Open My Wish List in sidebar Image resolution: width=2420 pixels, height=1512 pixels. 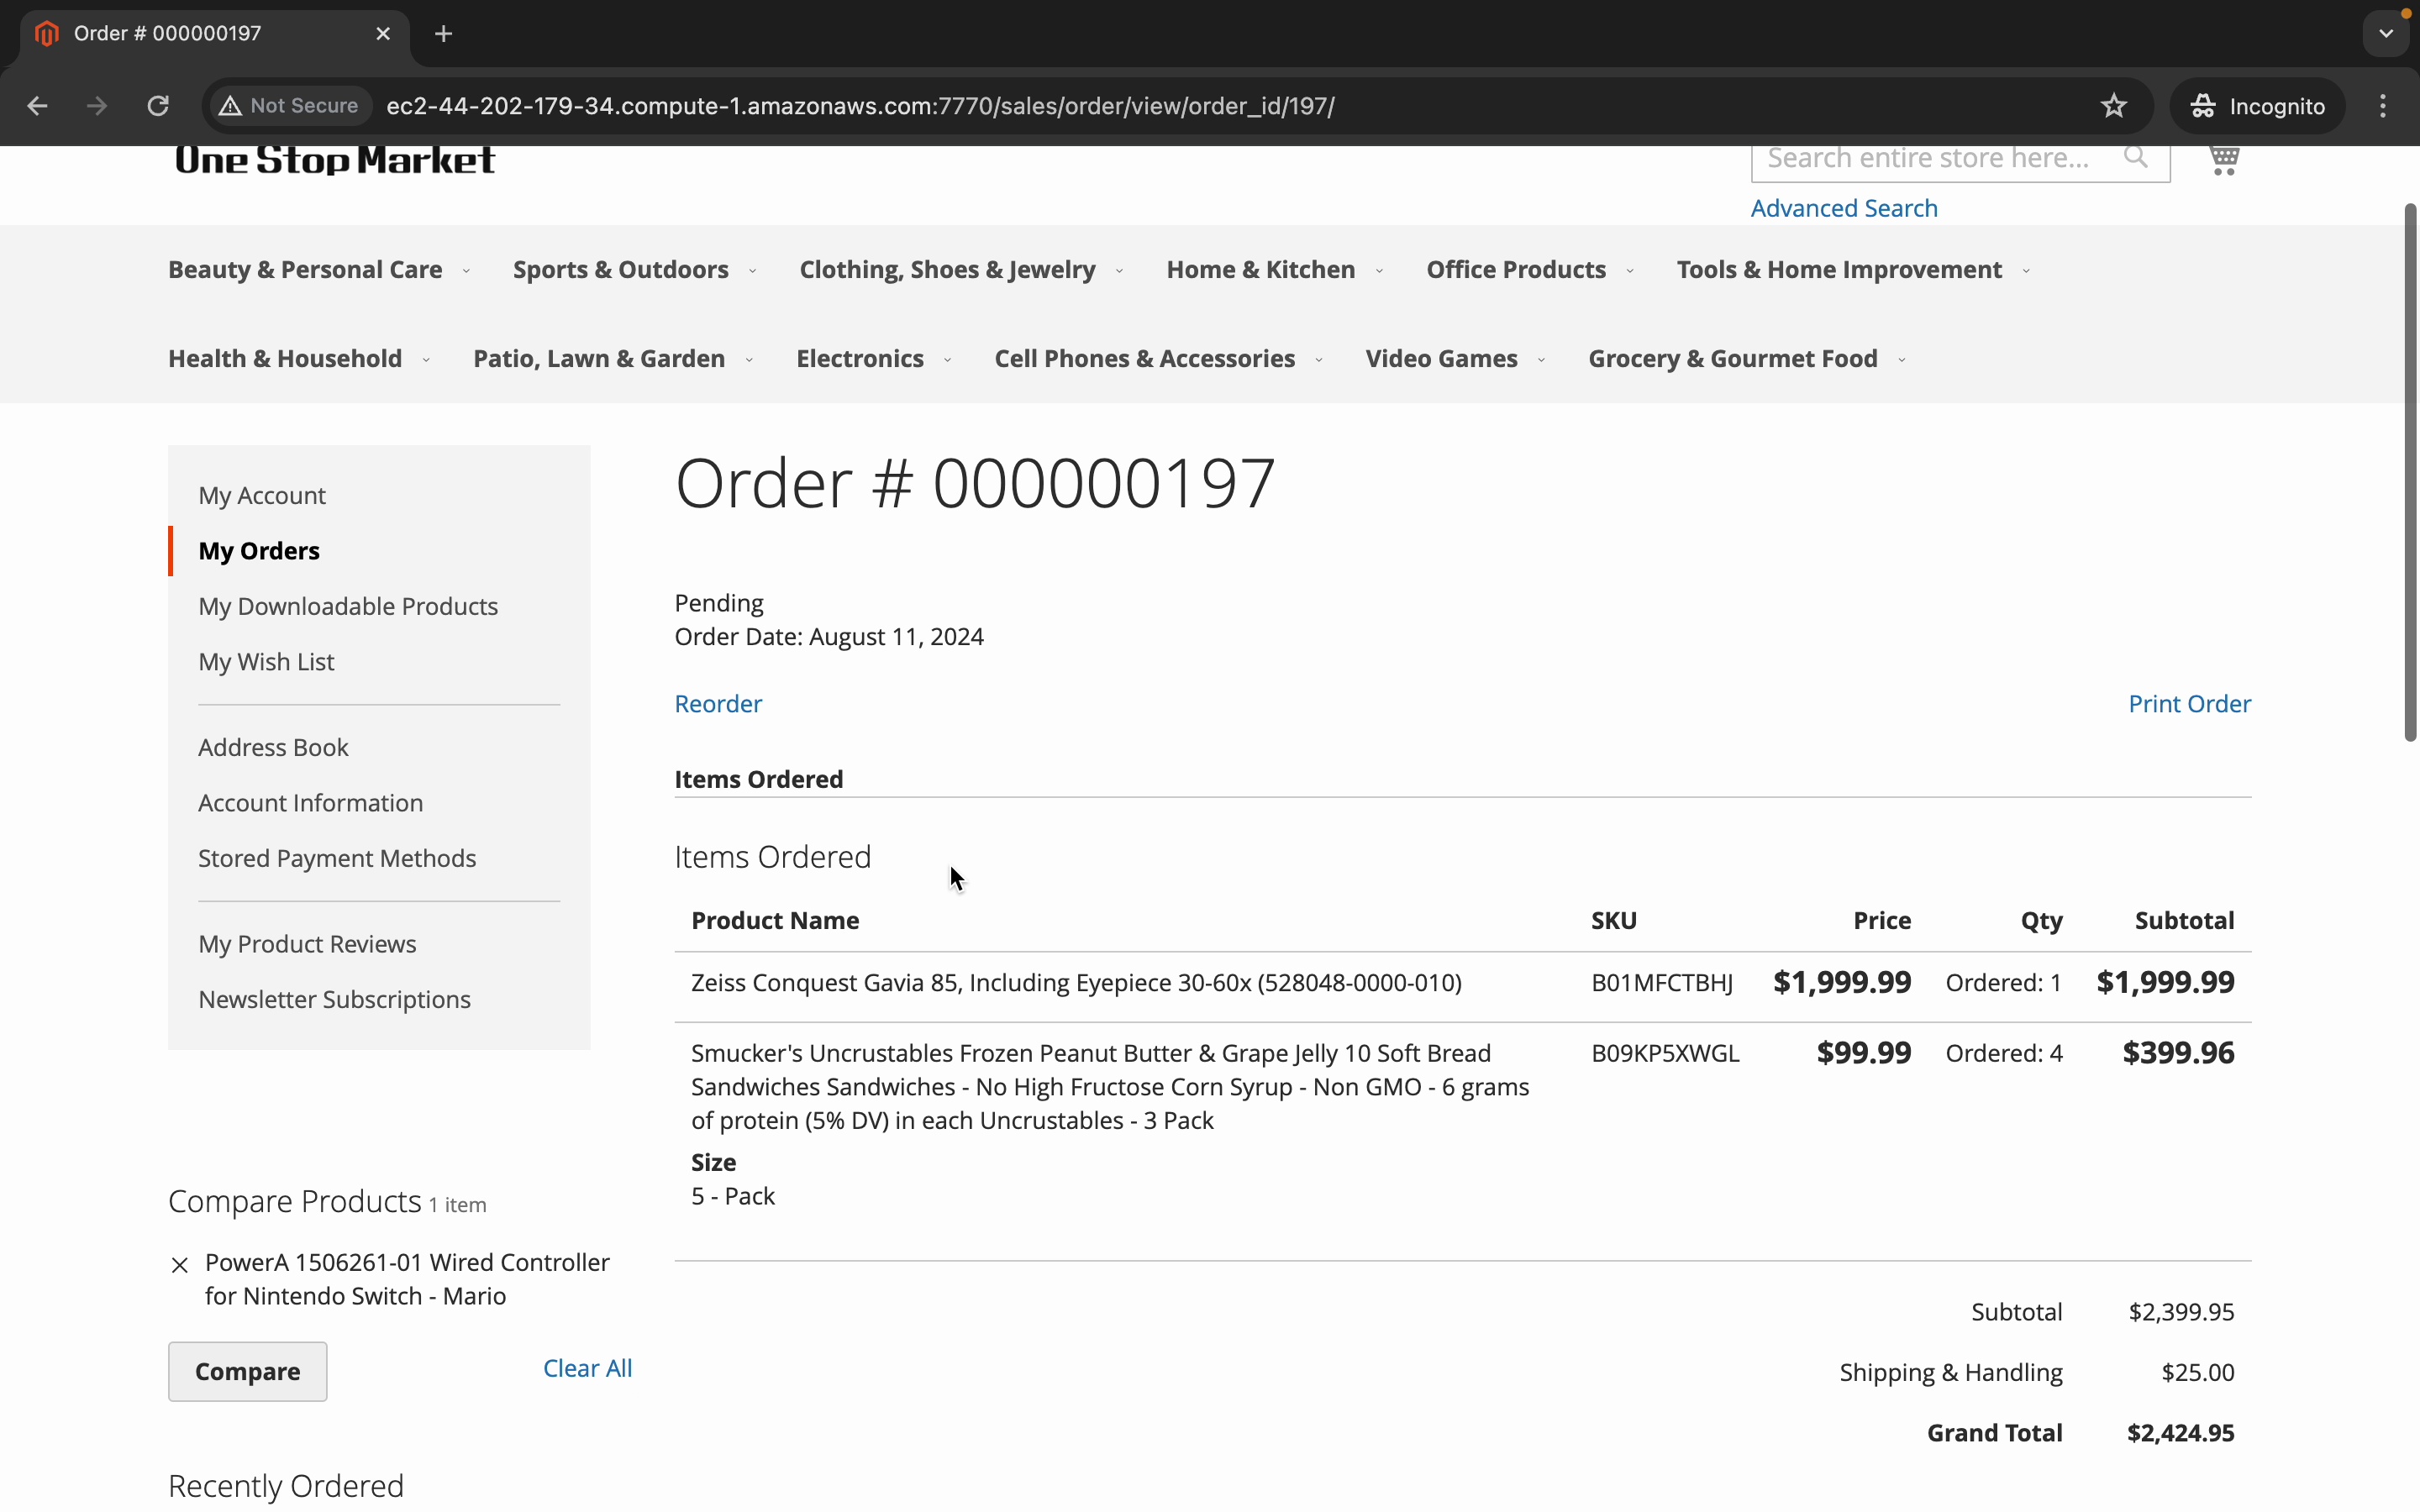pyautogui.click(x=266, y=662)
